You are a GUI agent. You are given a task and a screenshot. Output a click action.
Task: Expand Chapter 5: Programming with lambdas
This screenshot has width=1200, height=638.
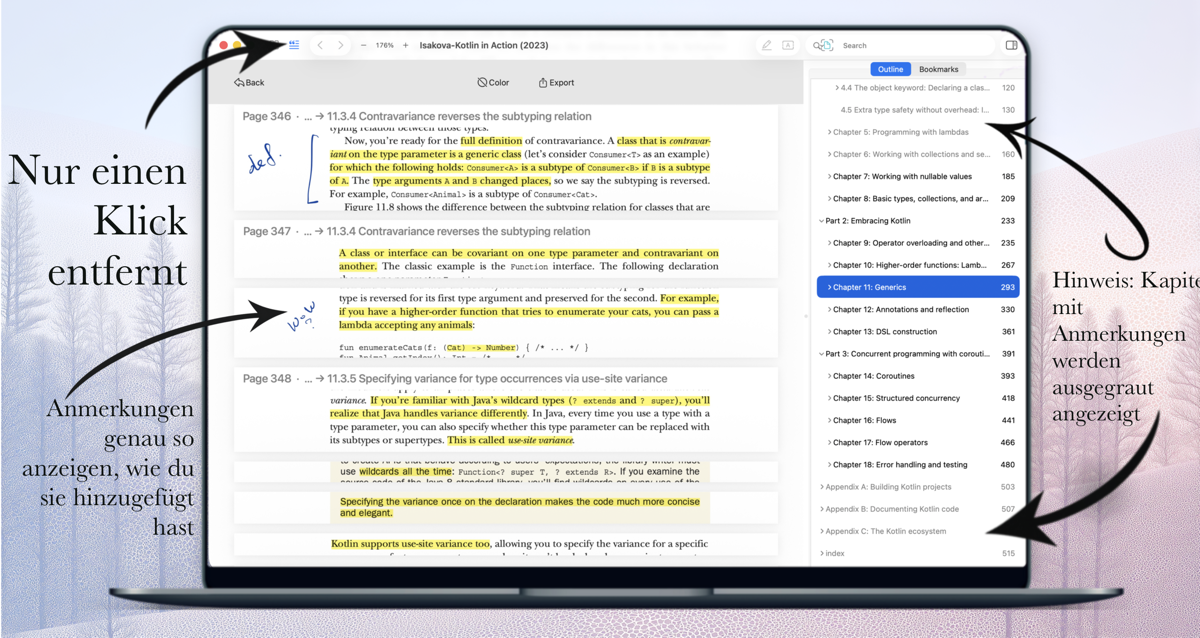[x=829, y=132]
